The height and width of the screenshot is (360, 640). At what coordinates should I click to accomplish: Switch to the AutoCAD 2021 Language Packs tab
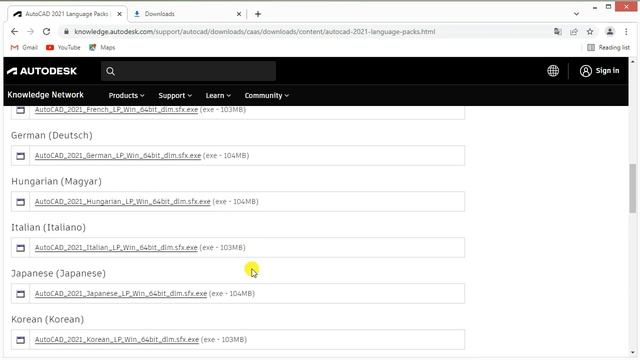click(x=67, y=14)
